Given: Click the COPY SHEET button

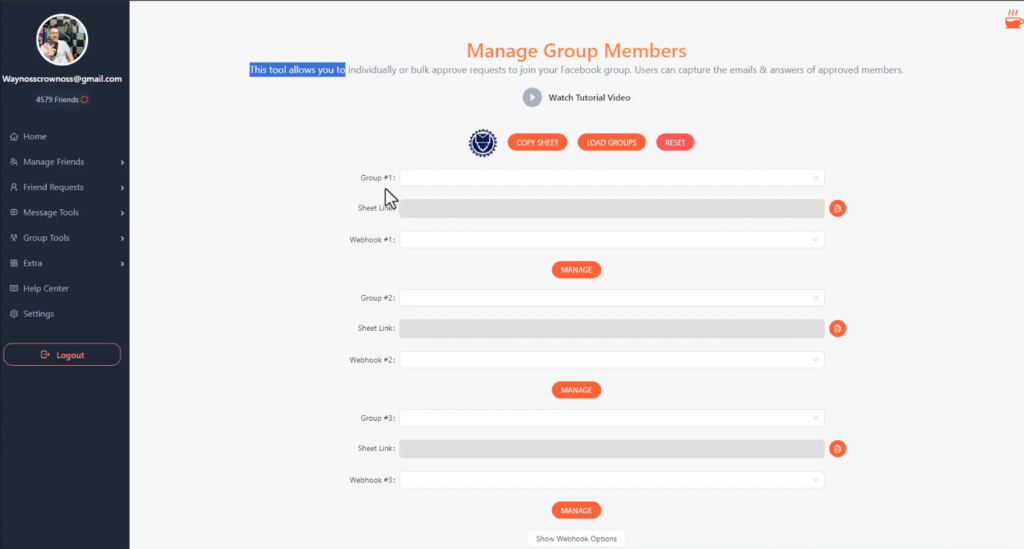Looking at the screenshot, I should [537, 142].
